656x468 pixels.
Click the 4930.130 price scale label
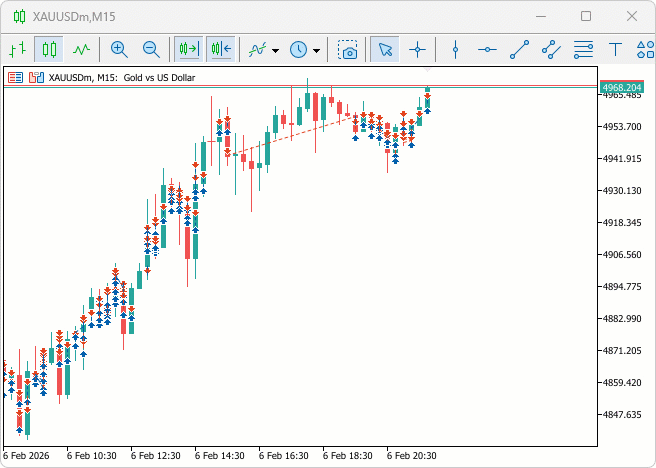coord(622,190)
